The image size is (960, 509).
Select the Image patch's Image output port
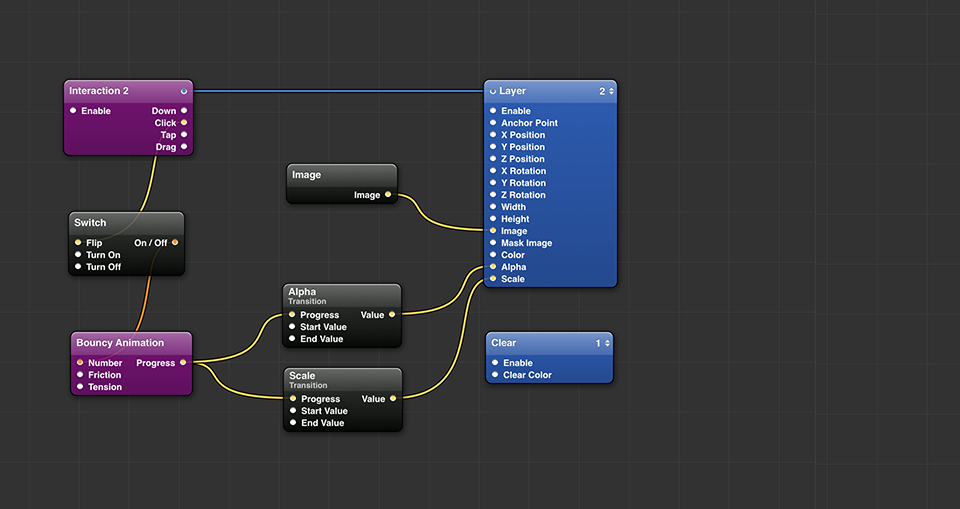point(388,195)
